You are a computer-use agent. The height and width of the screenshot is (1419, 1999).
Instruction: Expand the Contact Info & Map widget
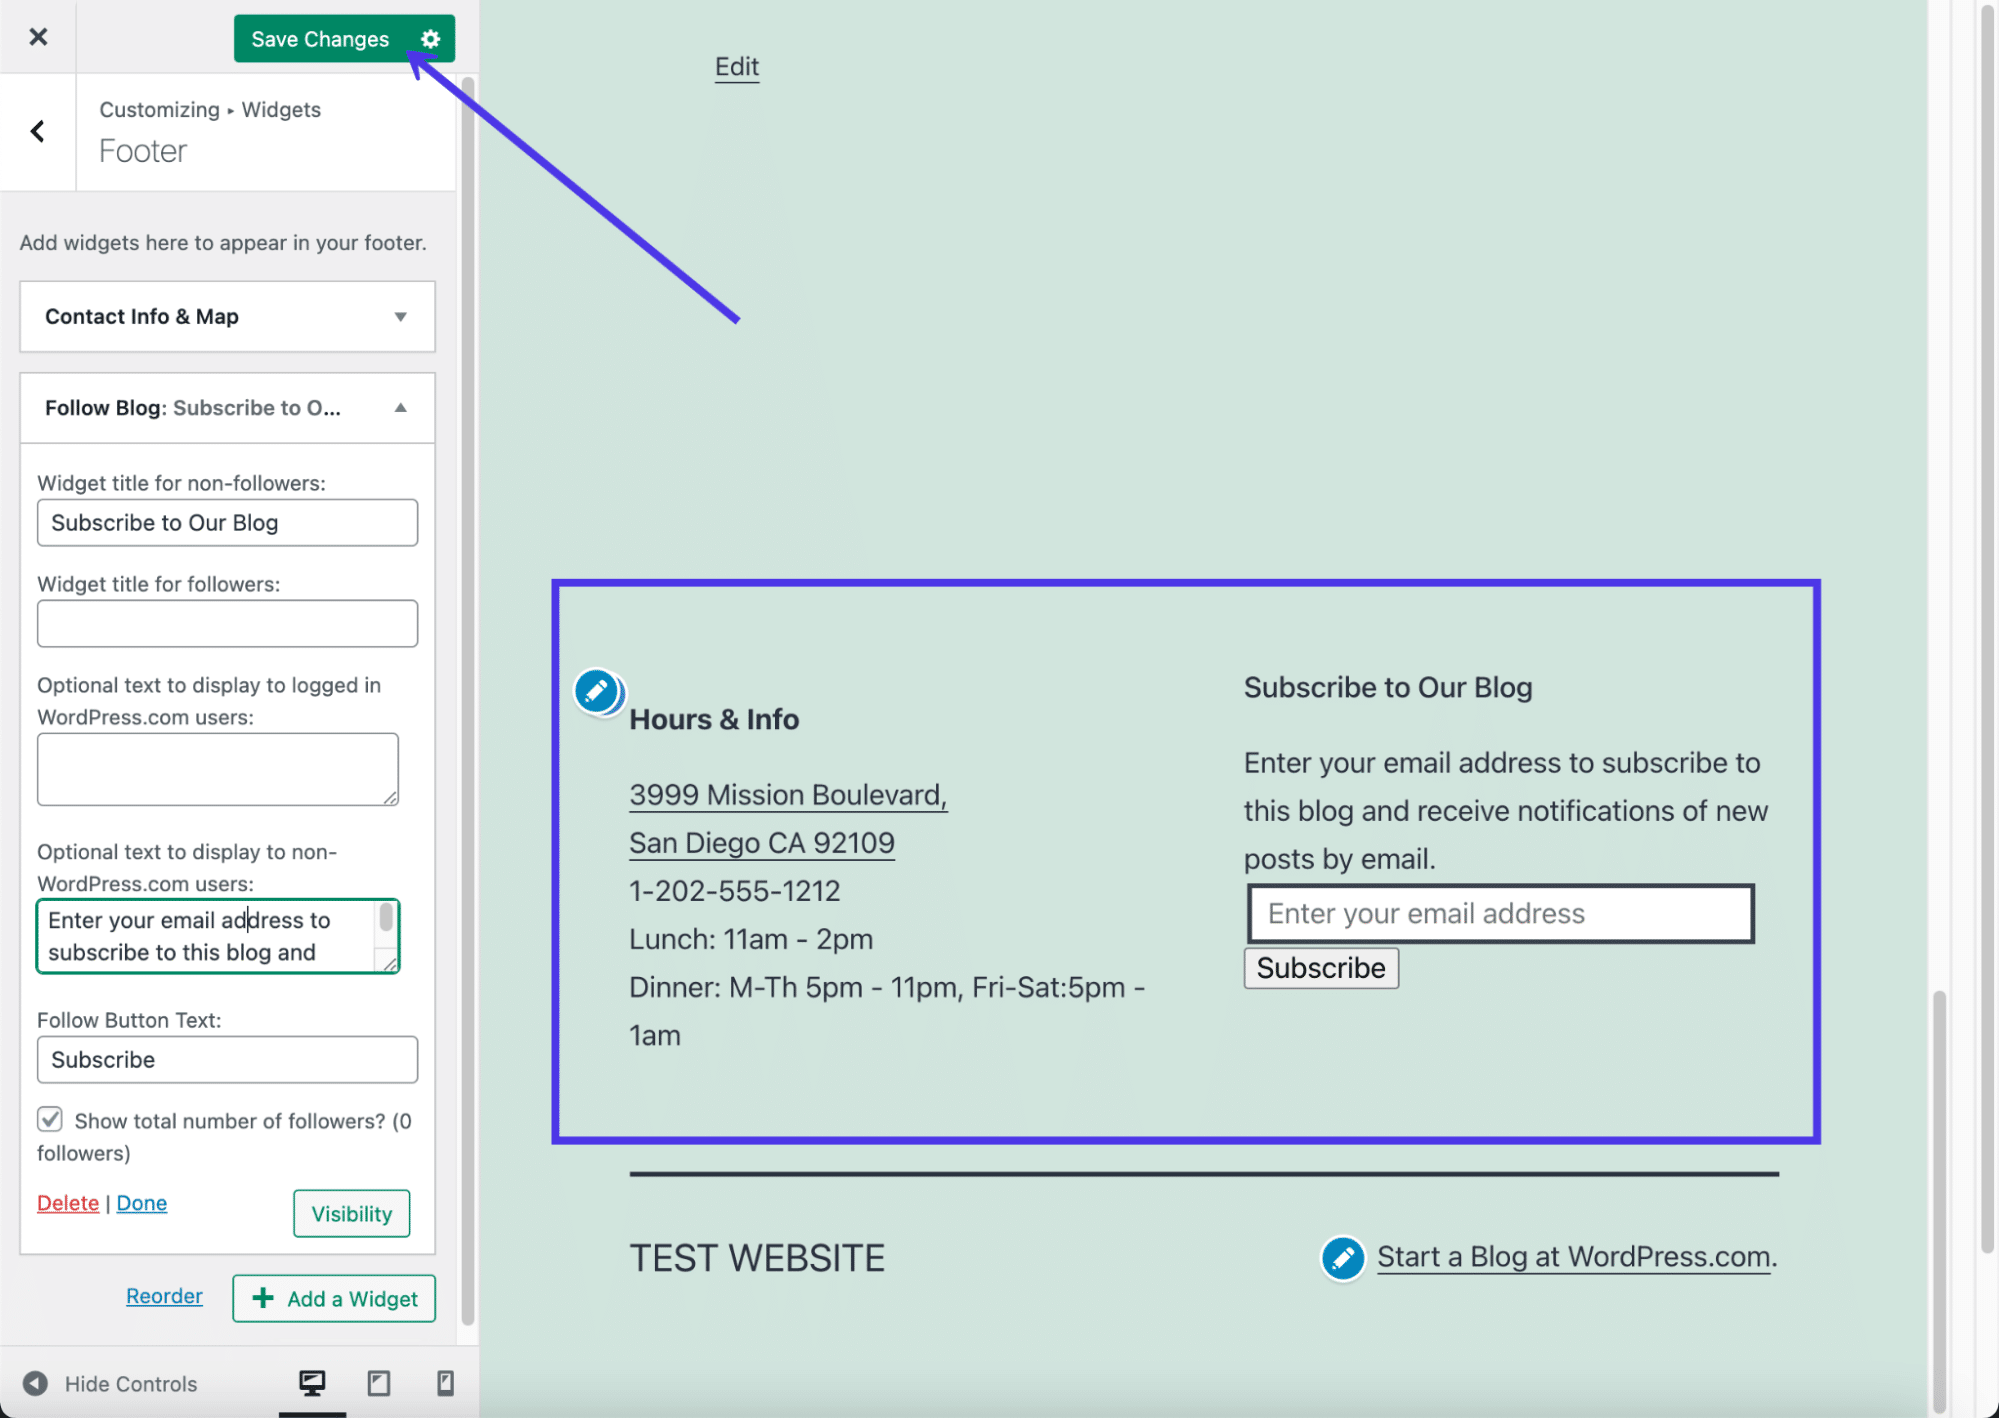click(399, 315)
